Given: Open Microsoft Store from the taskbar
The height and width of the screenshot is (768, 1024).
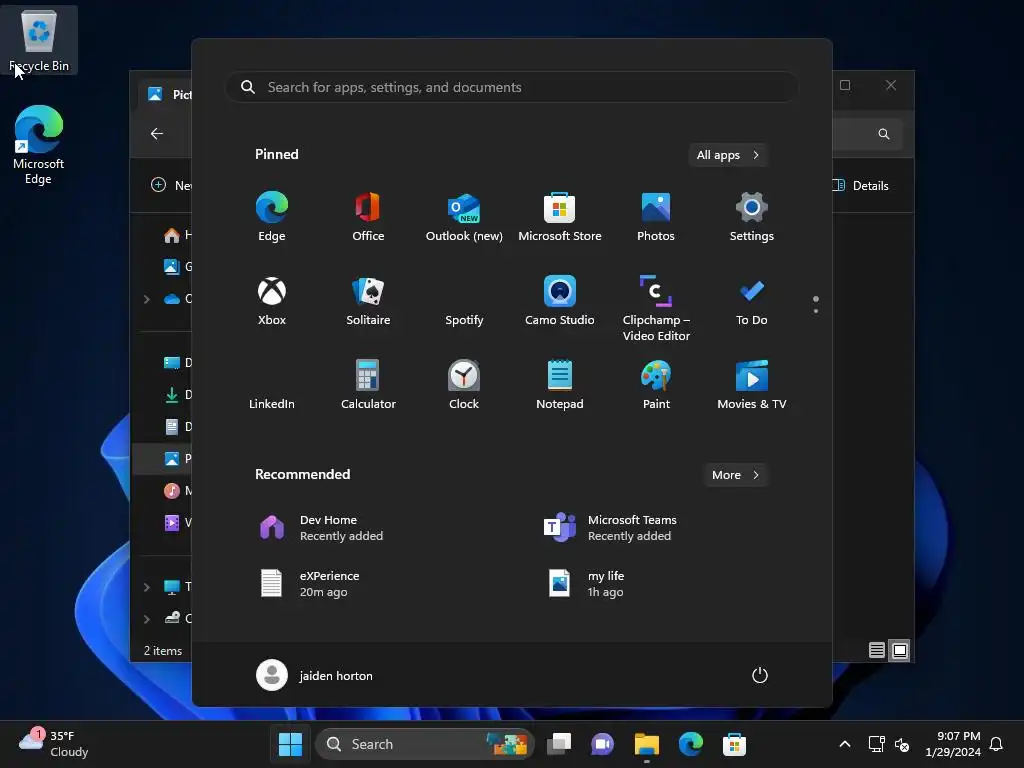Looking at the screenshot, I should (x=734, y=744).
